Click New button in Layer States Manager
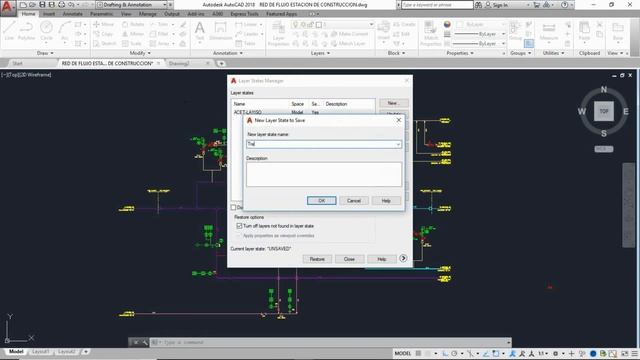The height and width of the screenshot is (360, 640). [394, 103]
